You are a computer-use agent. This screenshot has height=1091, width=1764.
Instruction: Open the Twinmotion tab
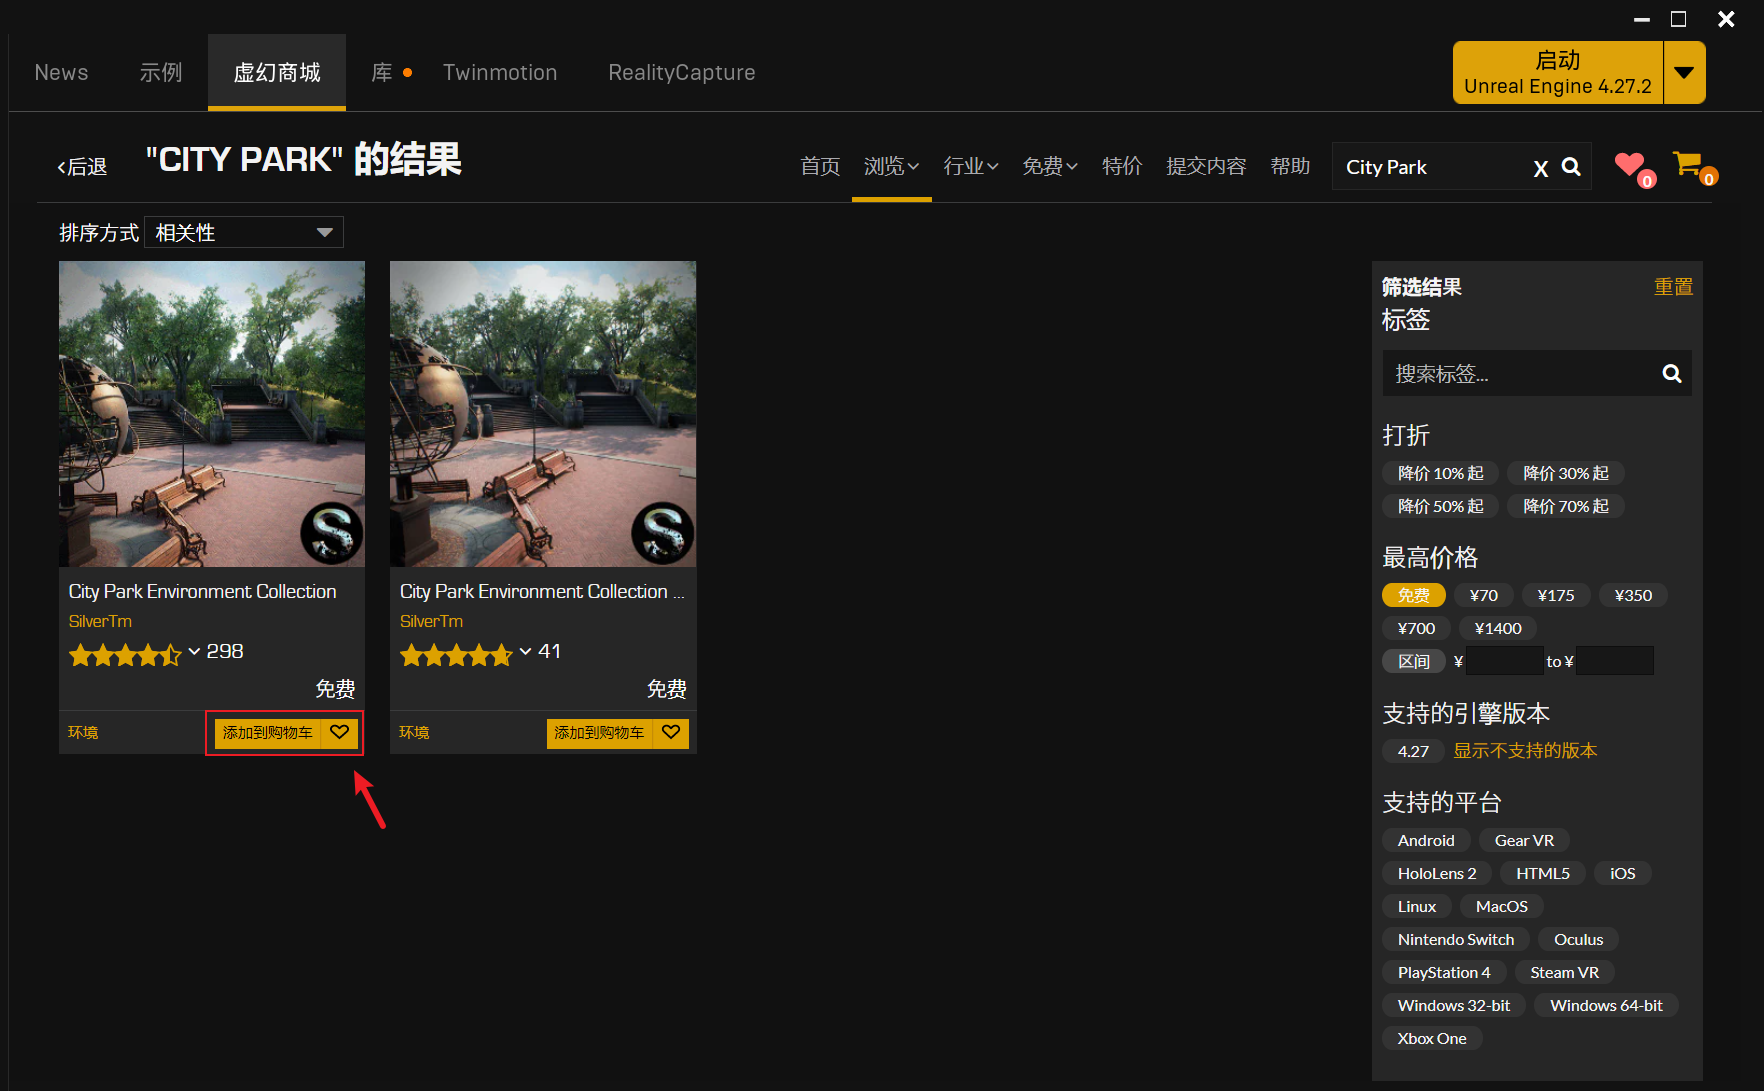click(500, 72)
